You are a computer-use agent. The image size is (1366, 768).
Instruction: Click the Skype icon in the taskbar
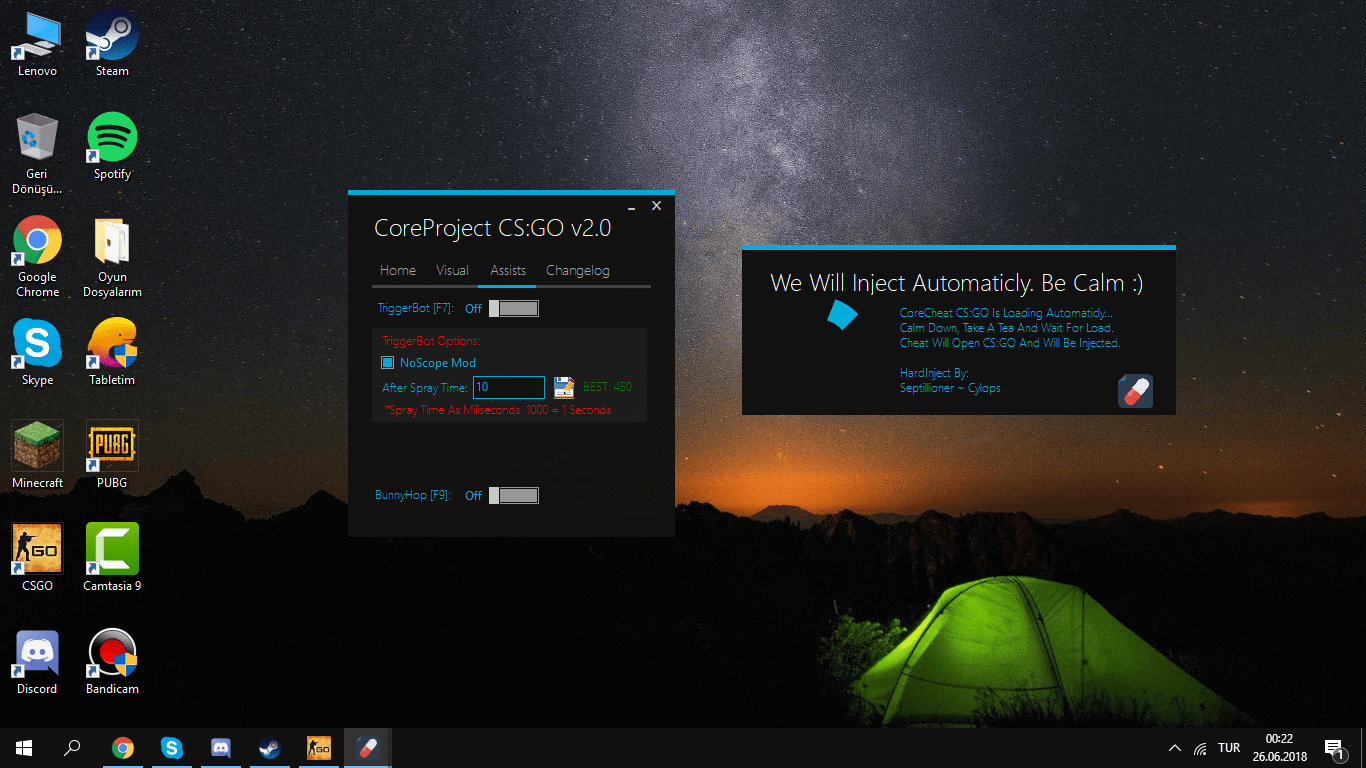pos(172,748)
